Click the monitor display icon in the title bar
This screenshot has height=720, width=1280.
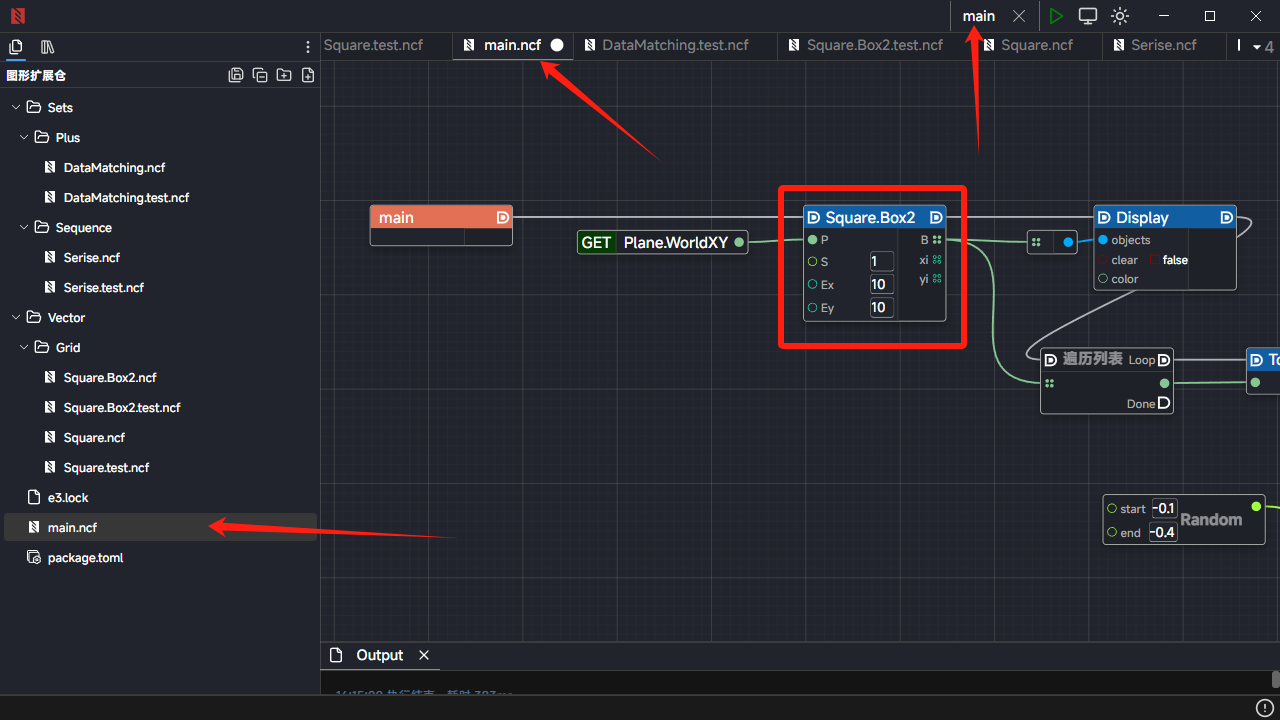tap(1088, 16)
